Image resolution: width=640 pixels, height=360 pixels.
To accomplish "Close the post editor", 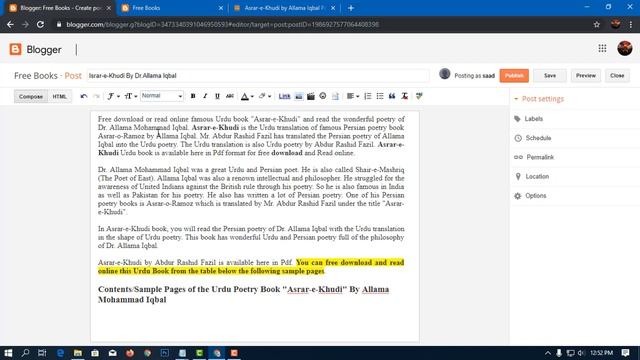I will point(617,76).
